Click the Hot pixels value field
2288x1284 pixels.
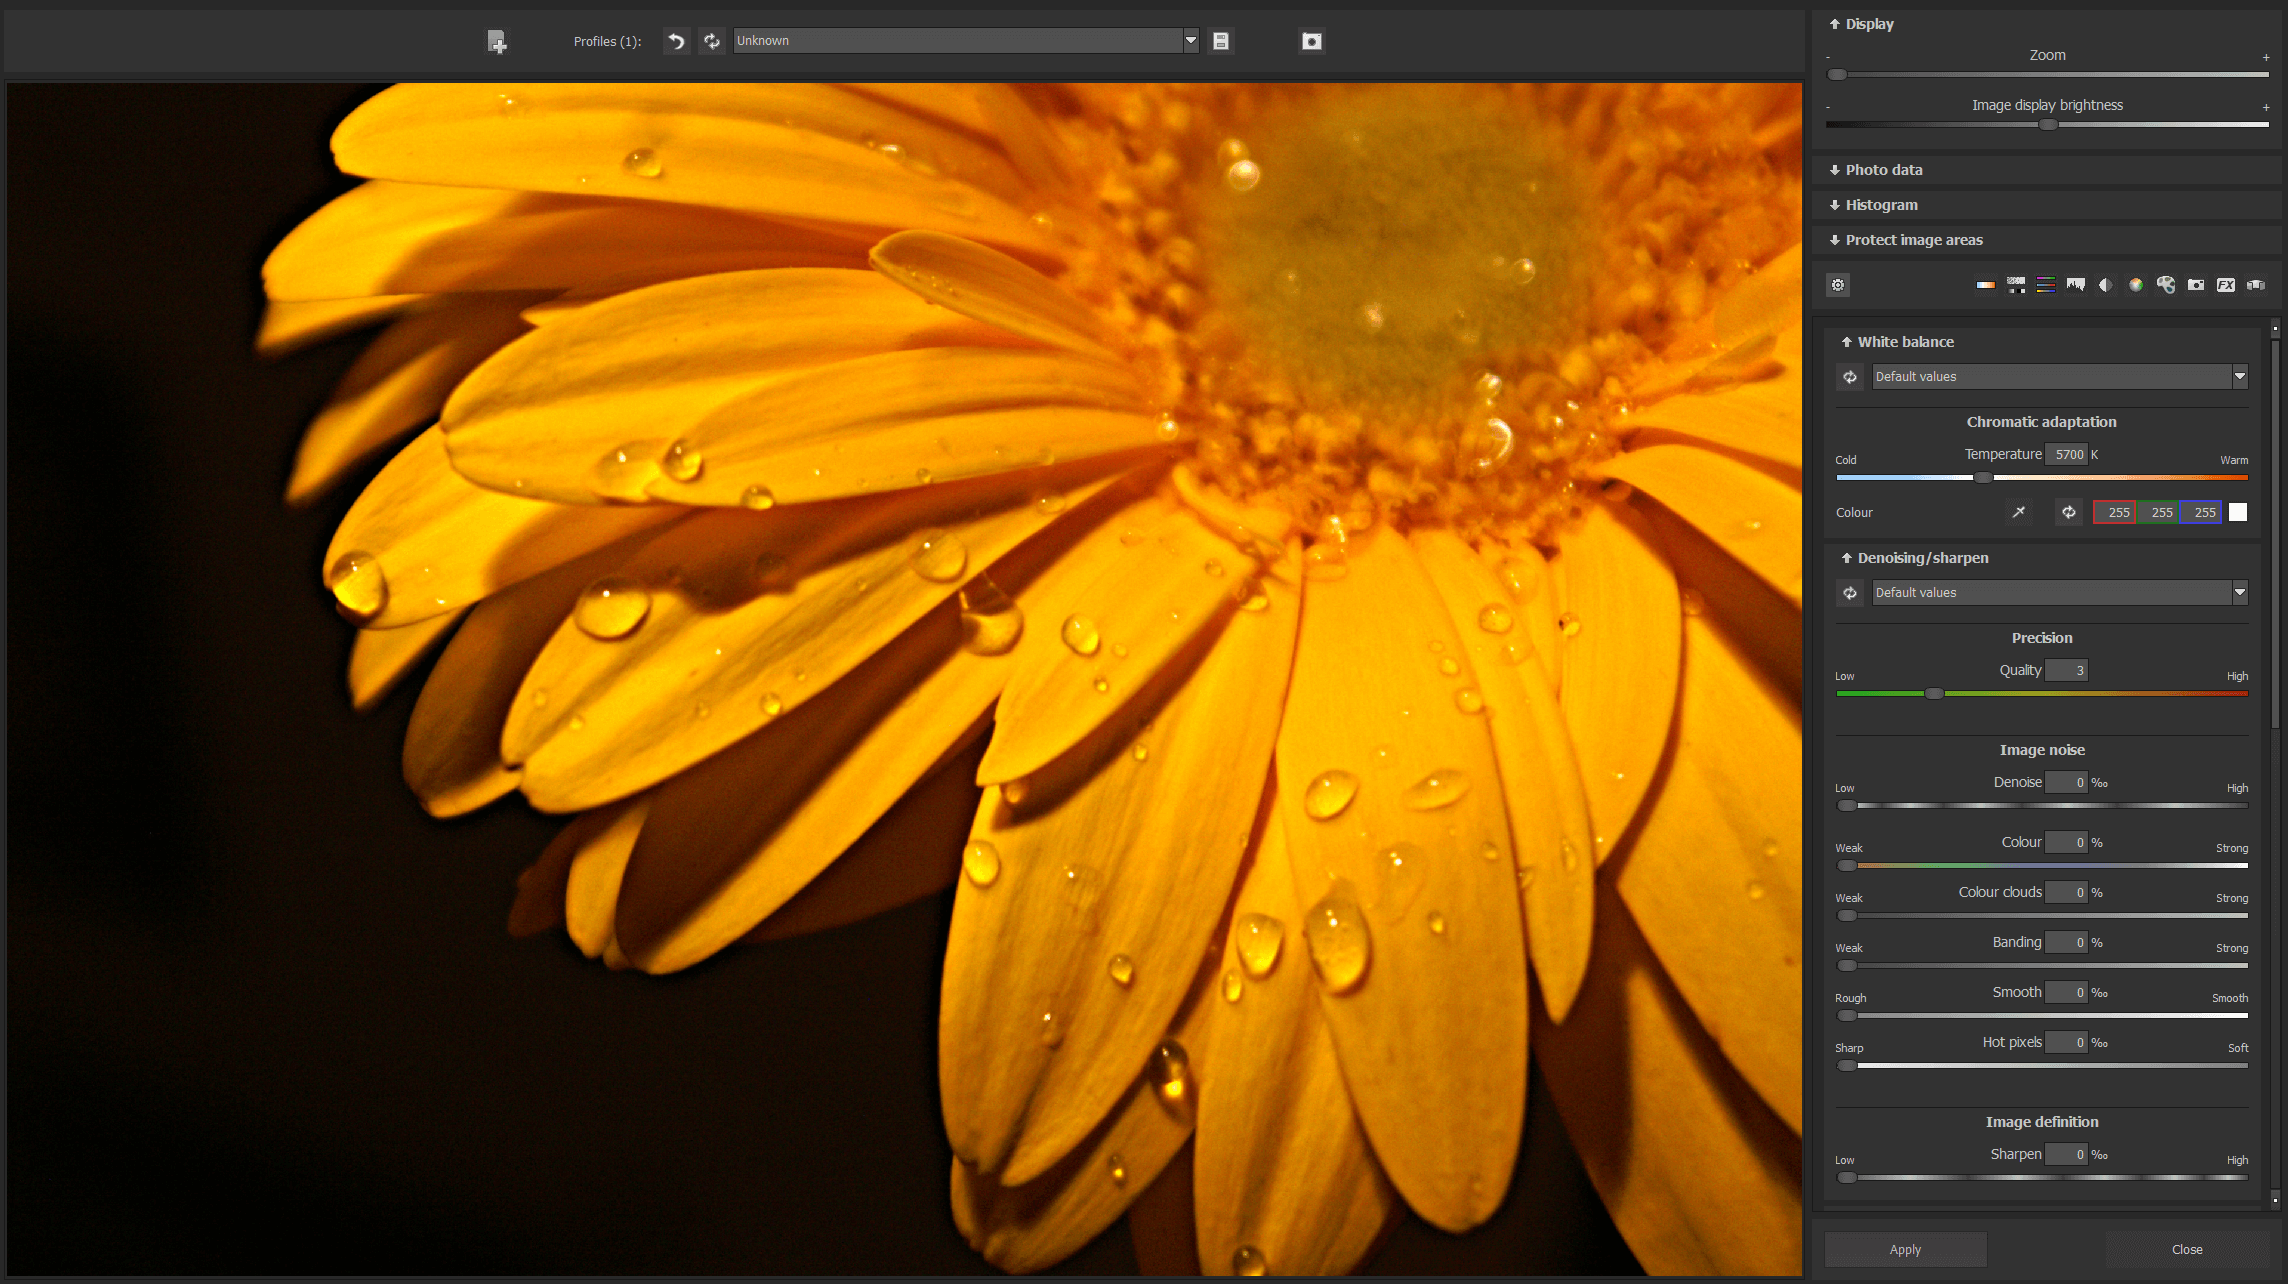[2066, 1043]
